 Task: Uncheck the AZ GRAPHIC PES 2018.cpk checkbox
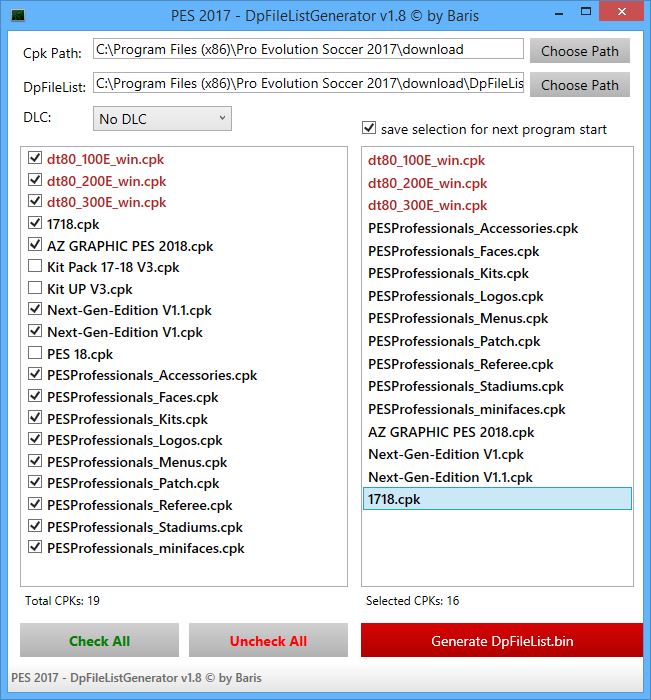[35, 244]
